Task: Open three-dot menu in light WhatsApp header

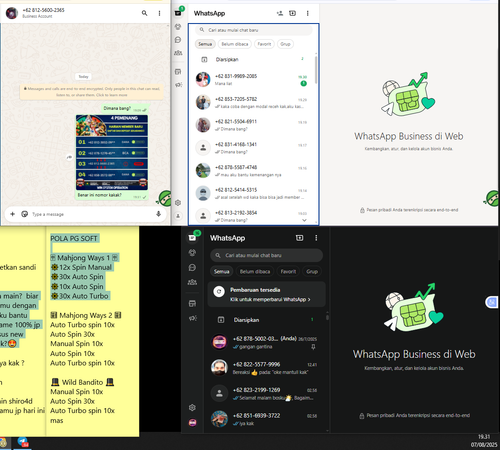Action: pos(307,13)
